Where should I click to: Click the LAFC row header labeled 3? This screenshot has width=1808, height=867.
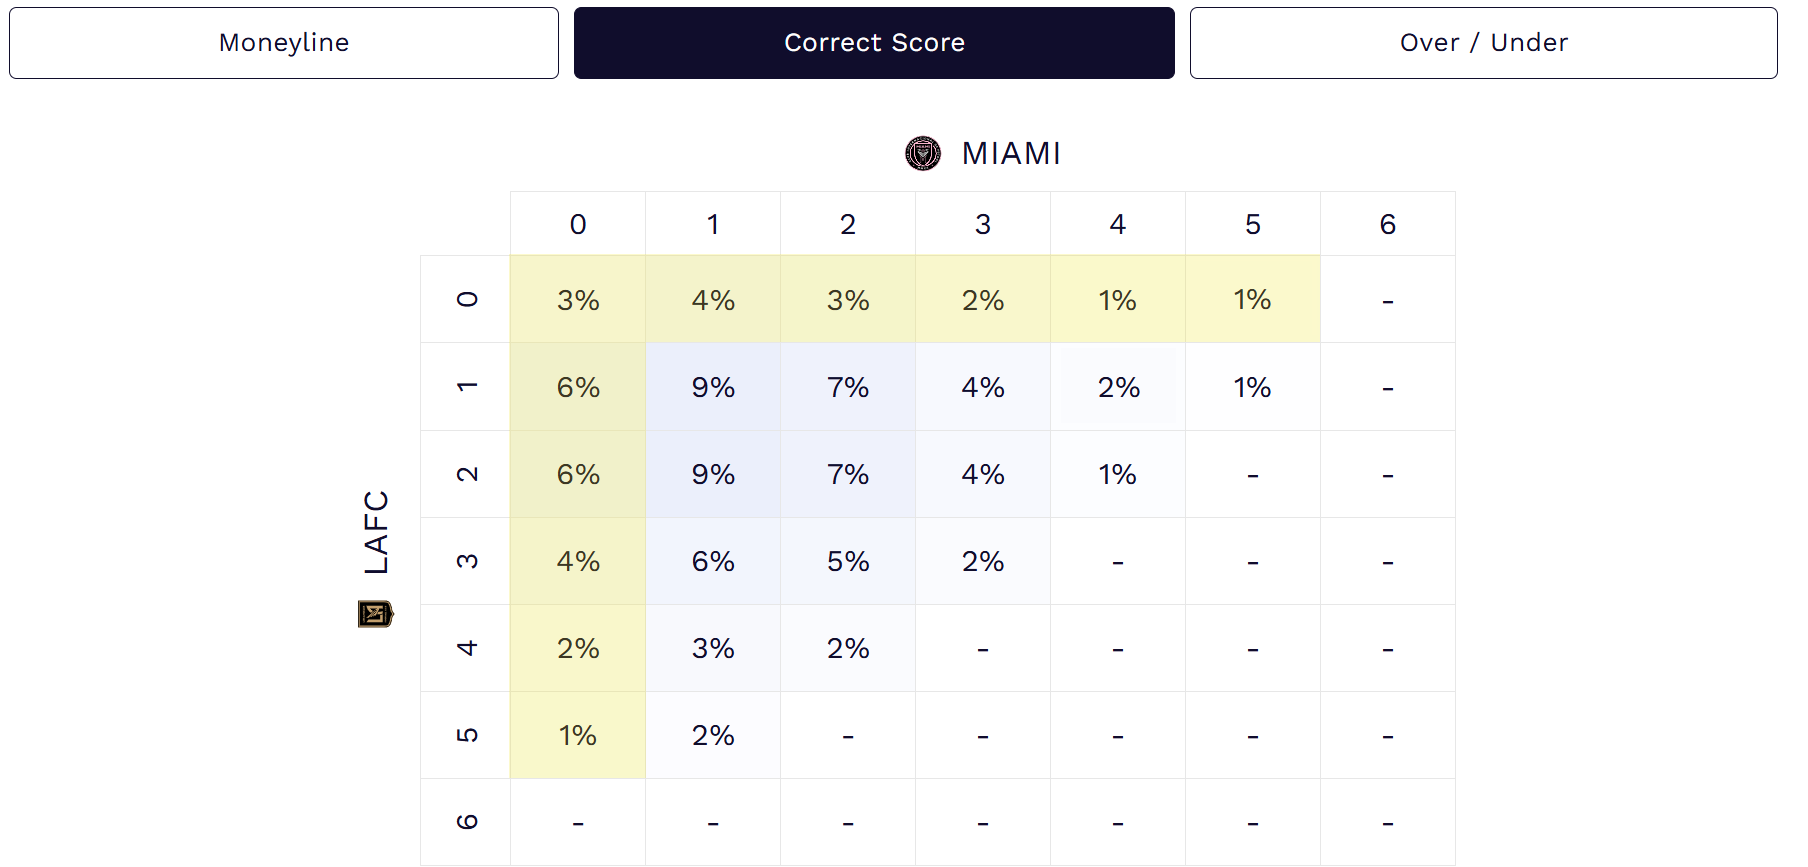(464, 561)
